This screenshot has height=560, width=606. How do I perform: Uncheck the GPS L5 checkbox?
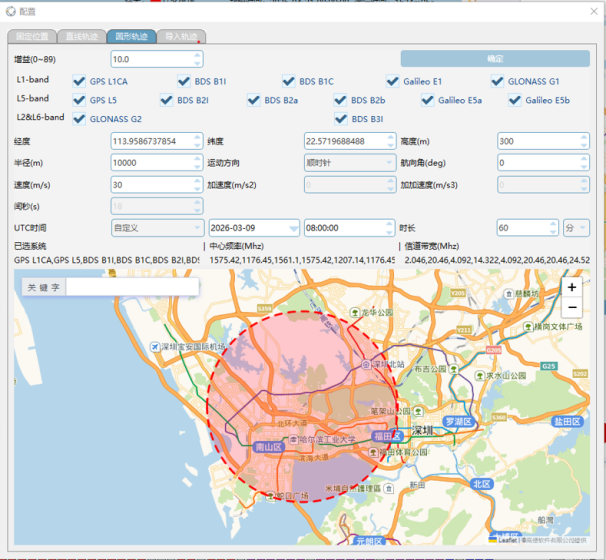click(x=79, y=100)
